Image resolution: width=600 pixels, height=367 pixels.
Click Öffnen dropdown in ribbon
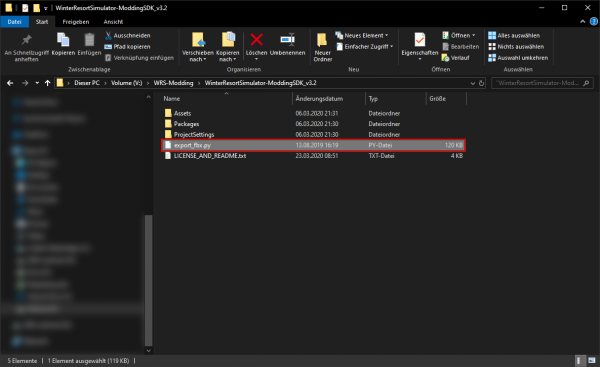pos(458,36)
